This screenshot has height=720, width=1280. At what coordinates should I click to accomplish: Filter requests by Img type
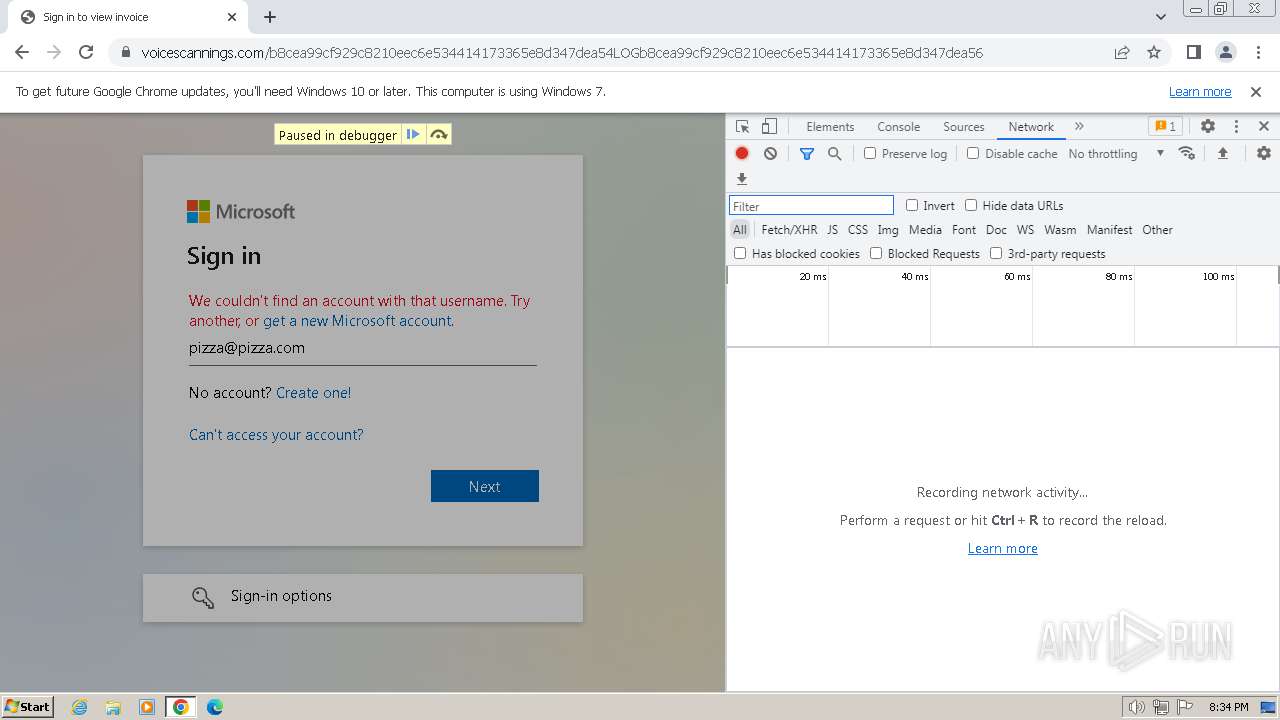(888, 229)
